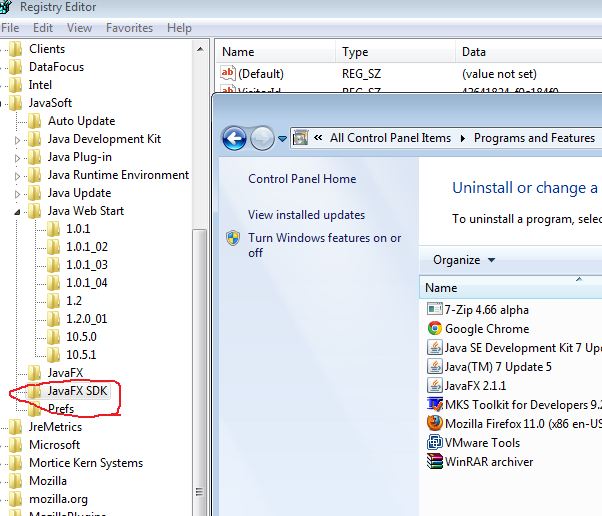Click the Name column header in registry values
The height and width of the screenshot is (516, 602).
pos(238,52)
